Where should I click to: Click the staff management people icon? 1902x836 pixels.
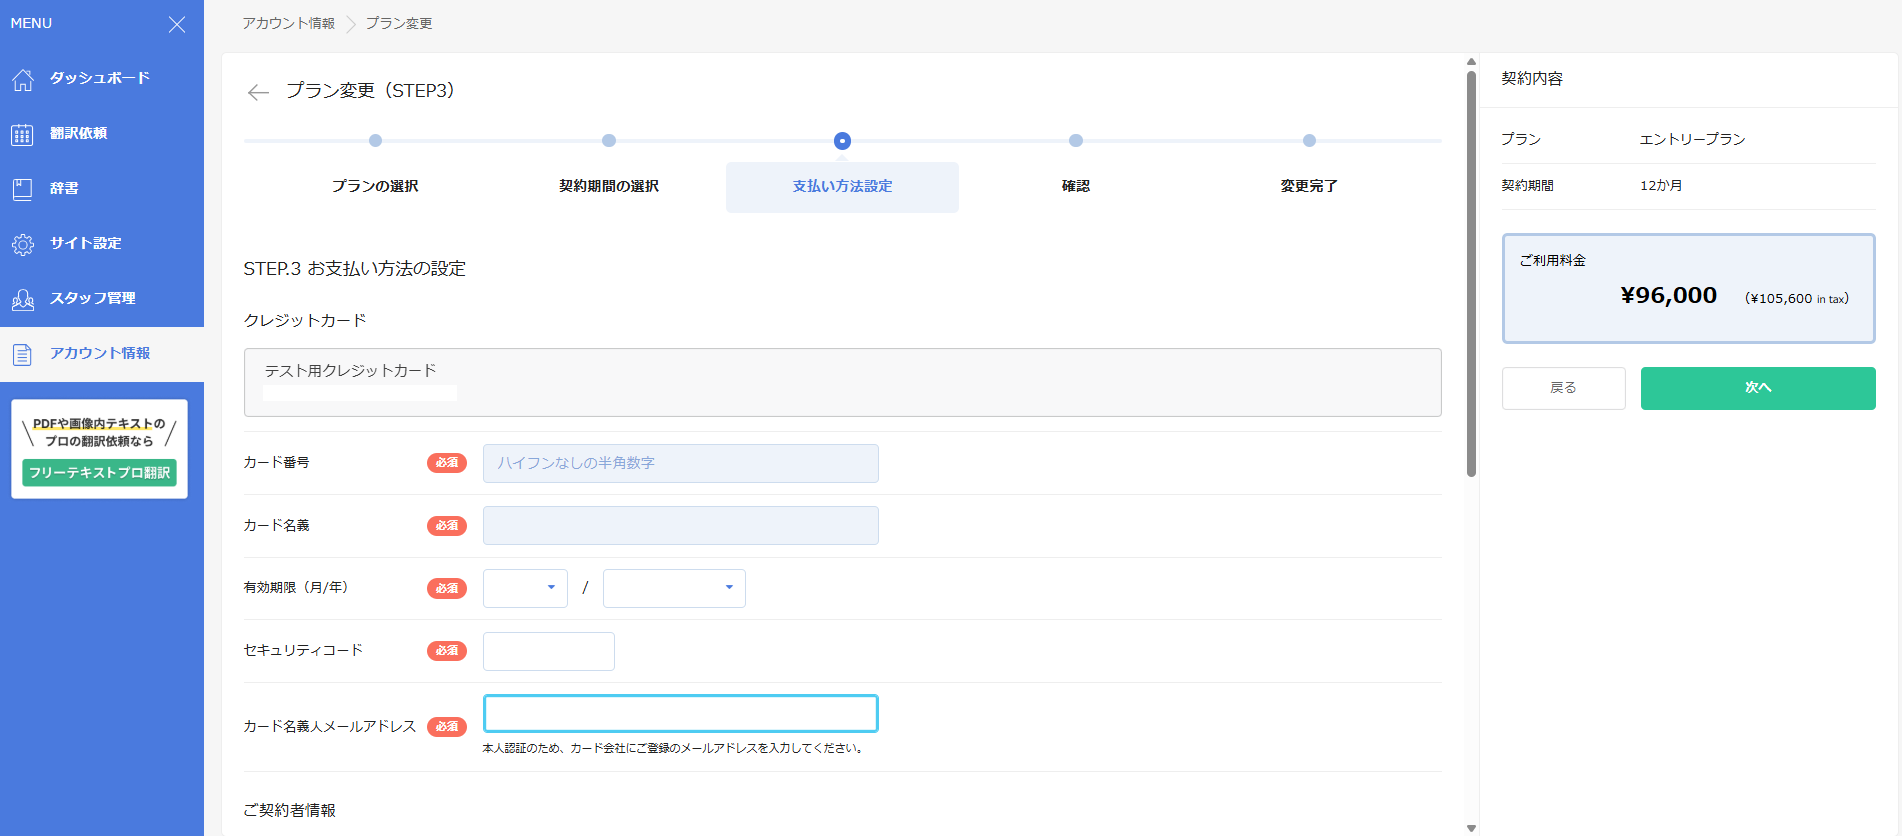pyautogui.click(x=23, y=299)
